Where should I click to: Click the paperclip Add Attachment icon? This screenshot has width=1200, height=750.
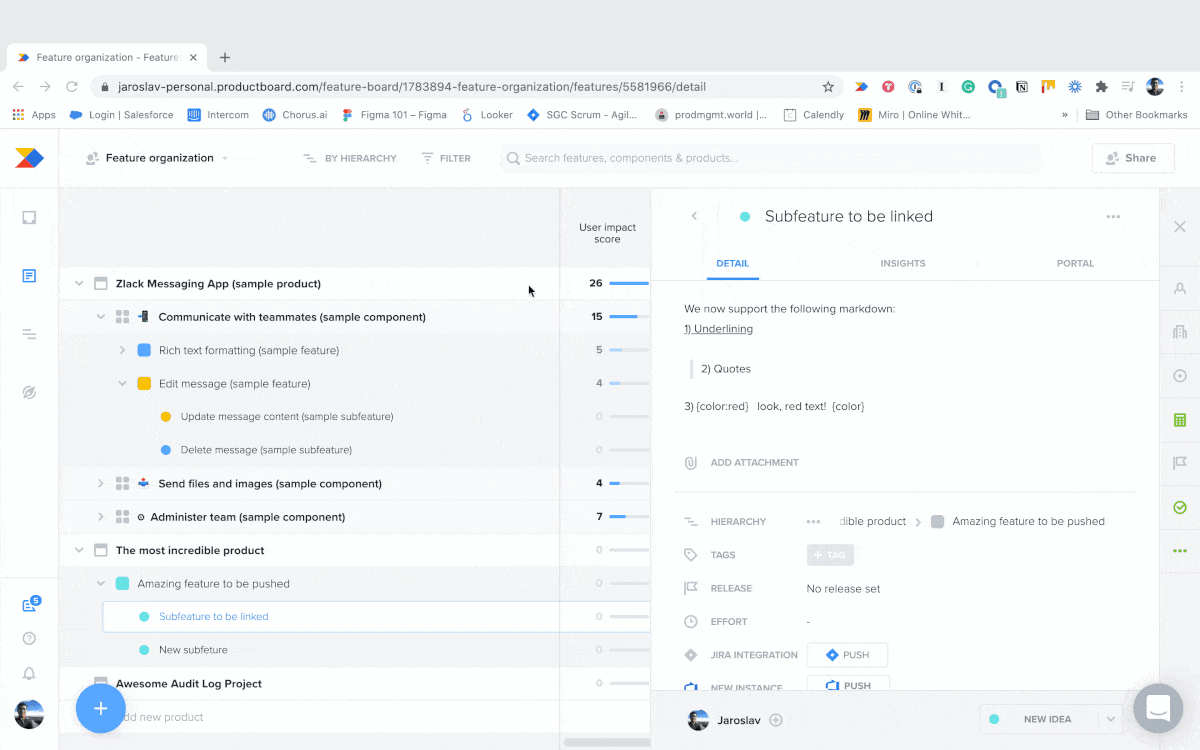pos(690,463)
